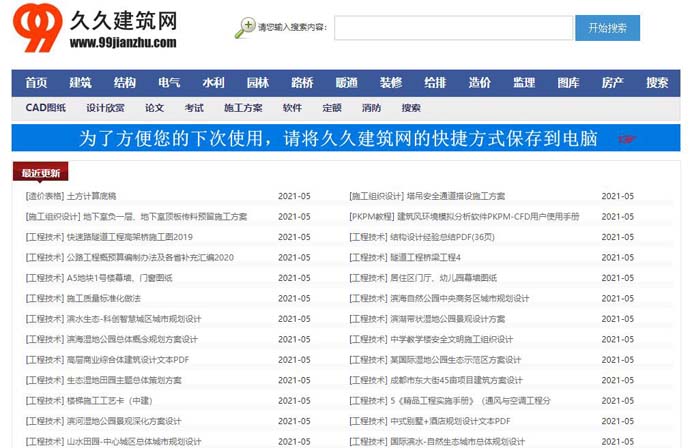Screen dimensions: 690x448
Task: Go to 设计欣赏 in the sub-navigation
Action: point(105,108)
